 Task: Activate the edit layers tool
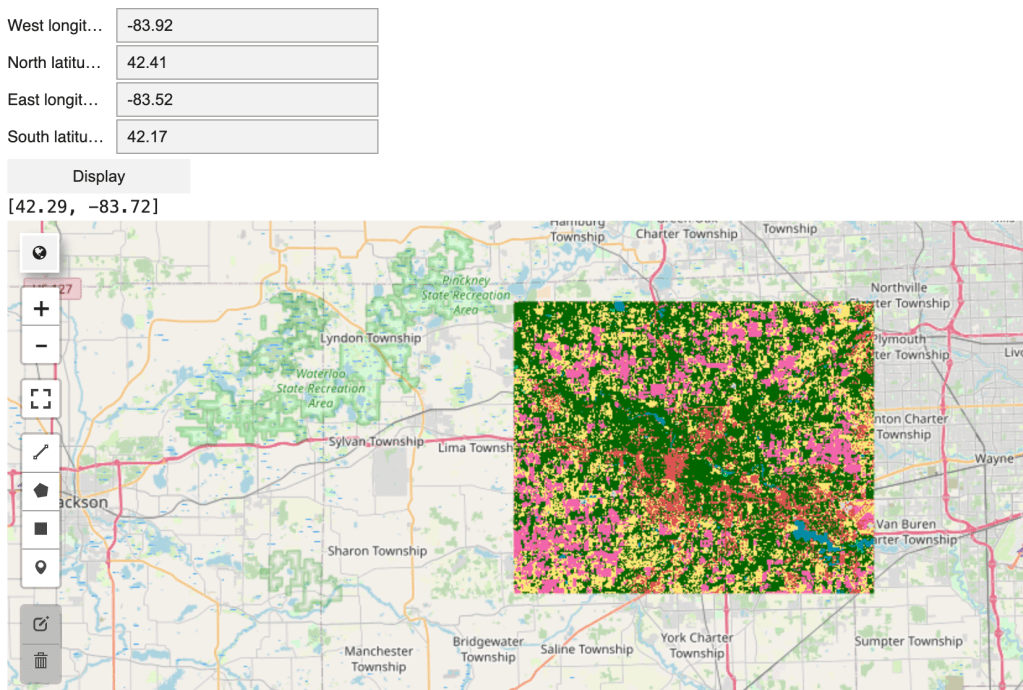[41, 624]
